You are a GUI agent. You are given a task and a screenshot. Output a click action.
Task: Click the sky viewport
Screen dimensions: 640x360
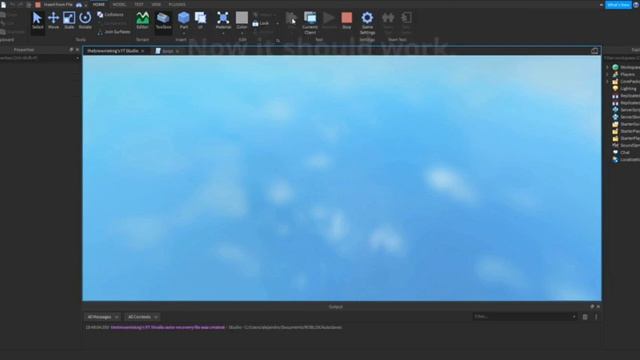click(x=342, y=178)
